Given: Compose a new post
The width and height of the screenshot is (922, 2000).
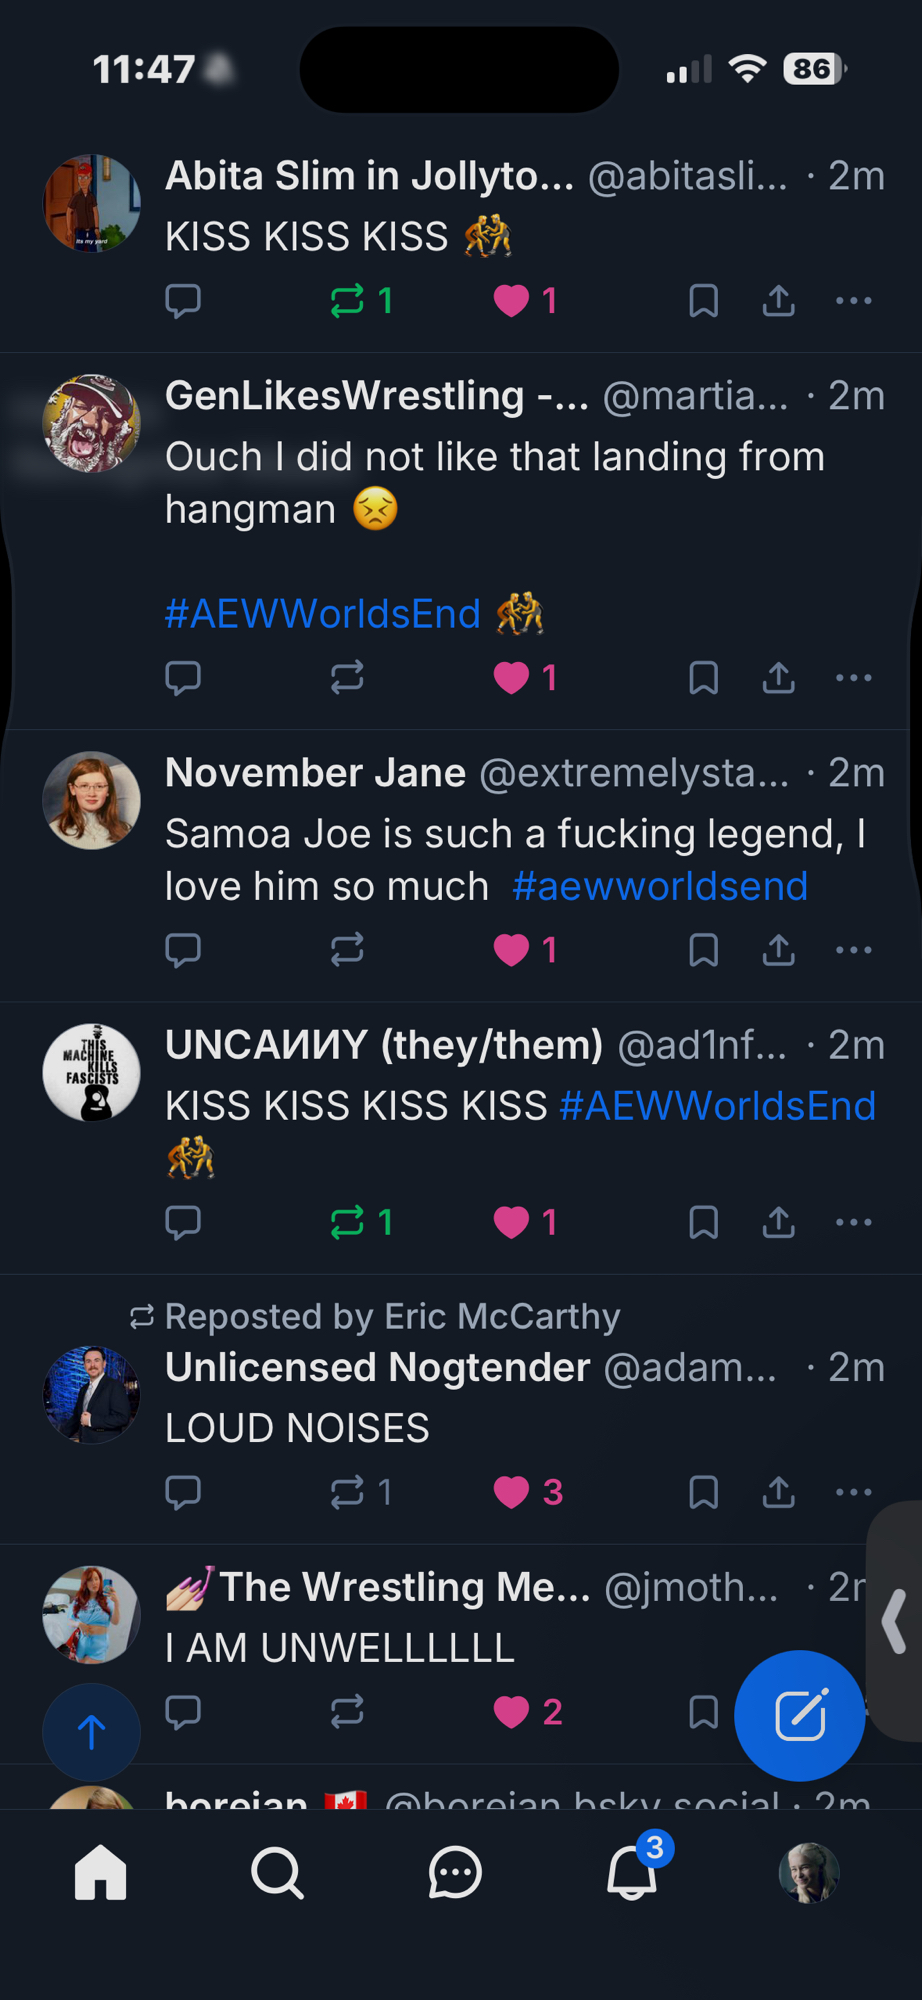Looking at the screenshot, I should 799,1715.
